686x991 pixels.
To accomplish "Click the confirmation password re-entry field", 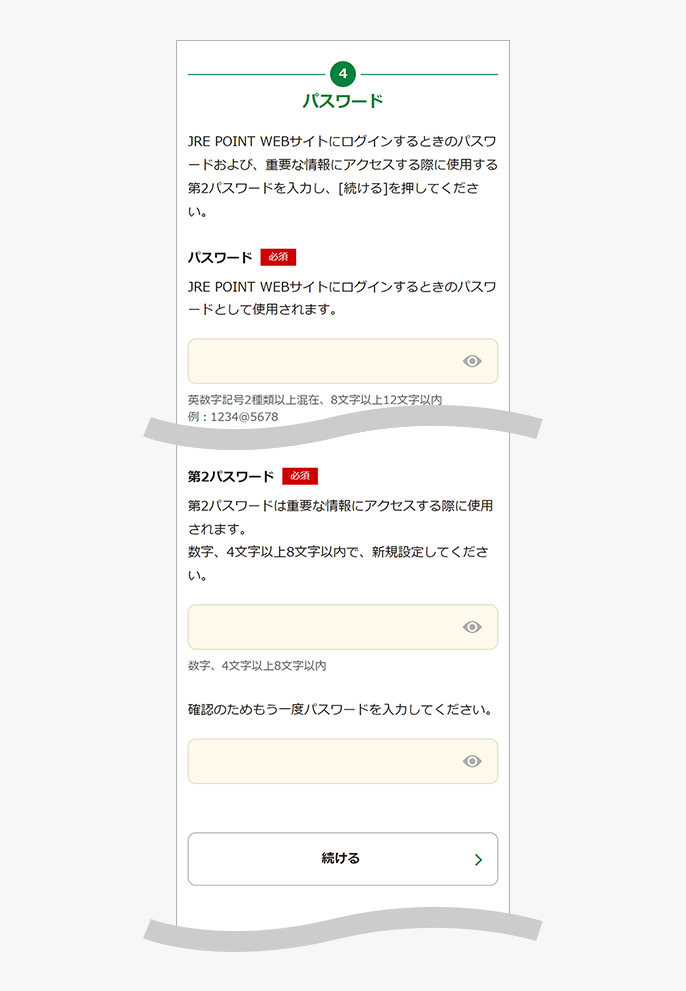I will (x=343, y=761).
